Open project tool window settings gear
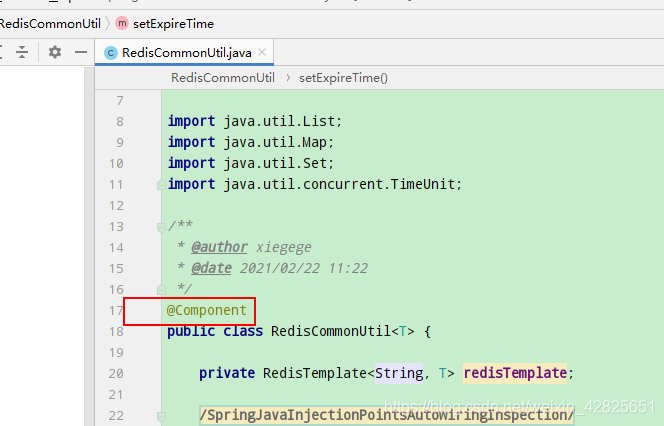Viewport: 664px width, 426px height. (55, 52)
